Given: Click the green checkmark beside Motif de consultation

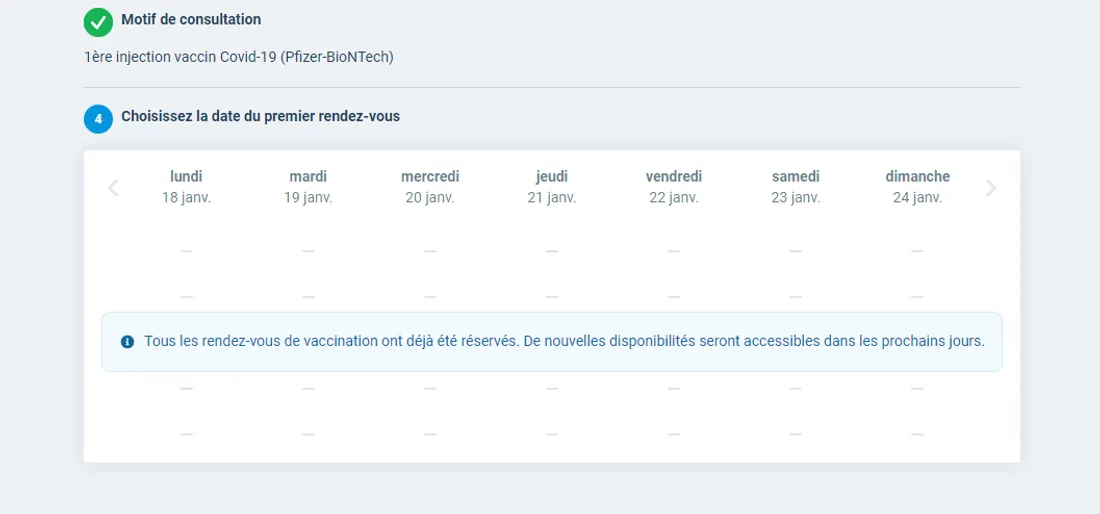Looking at the screenshot, I should pos(98,22).
